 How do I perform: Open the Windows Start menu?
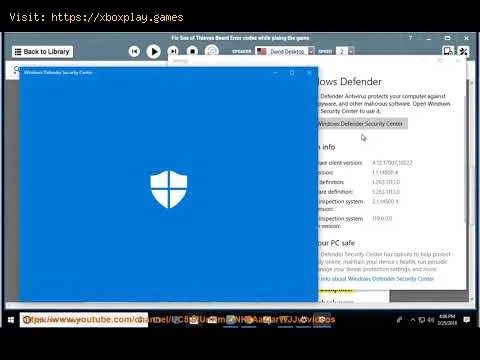point(11,320)
